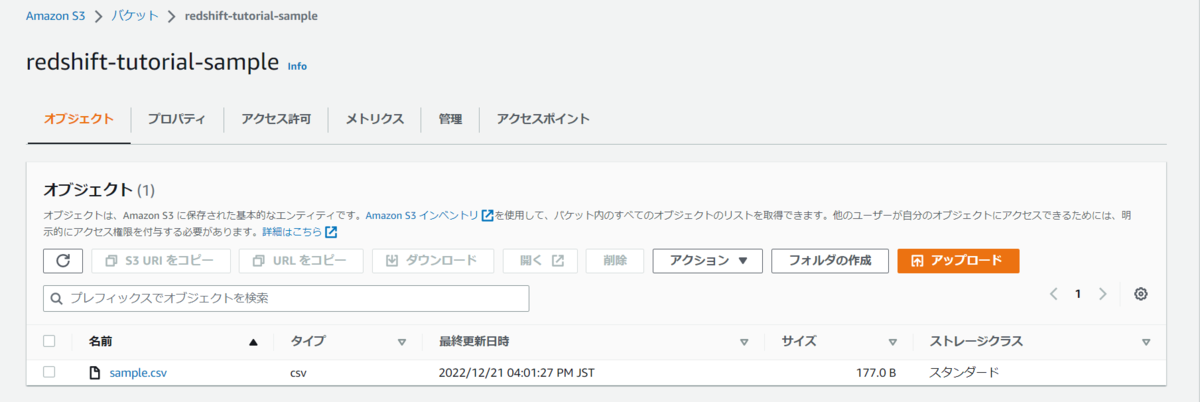Select all objects header checkbox
Image resolution: width=1200 pixels, height=402 pixels.
click(x=49, y=341)
